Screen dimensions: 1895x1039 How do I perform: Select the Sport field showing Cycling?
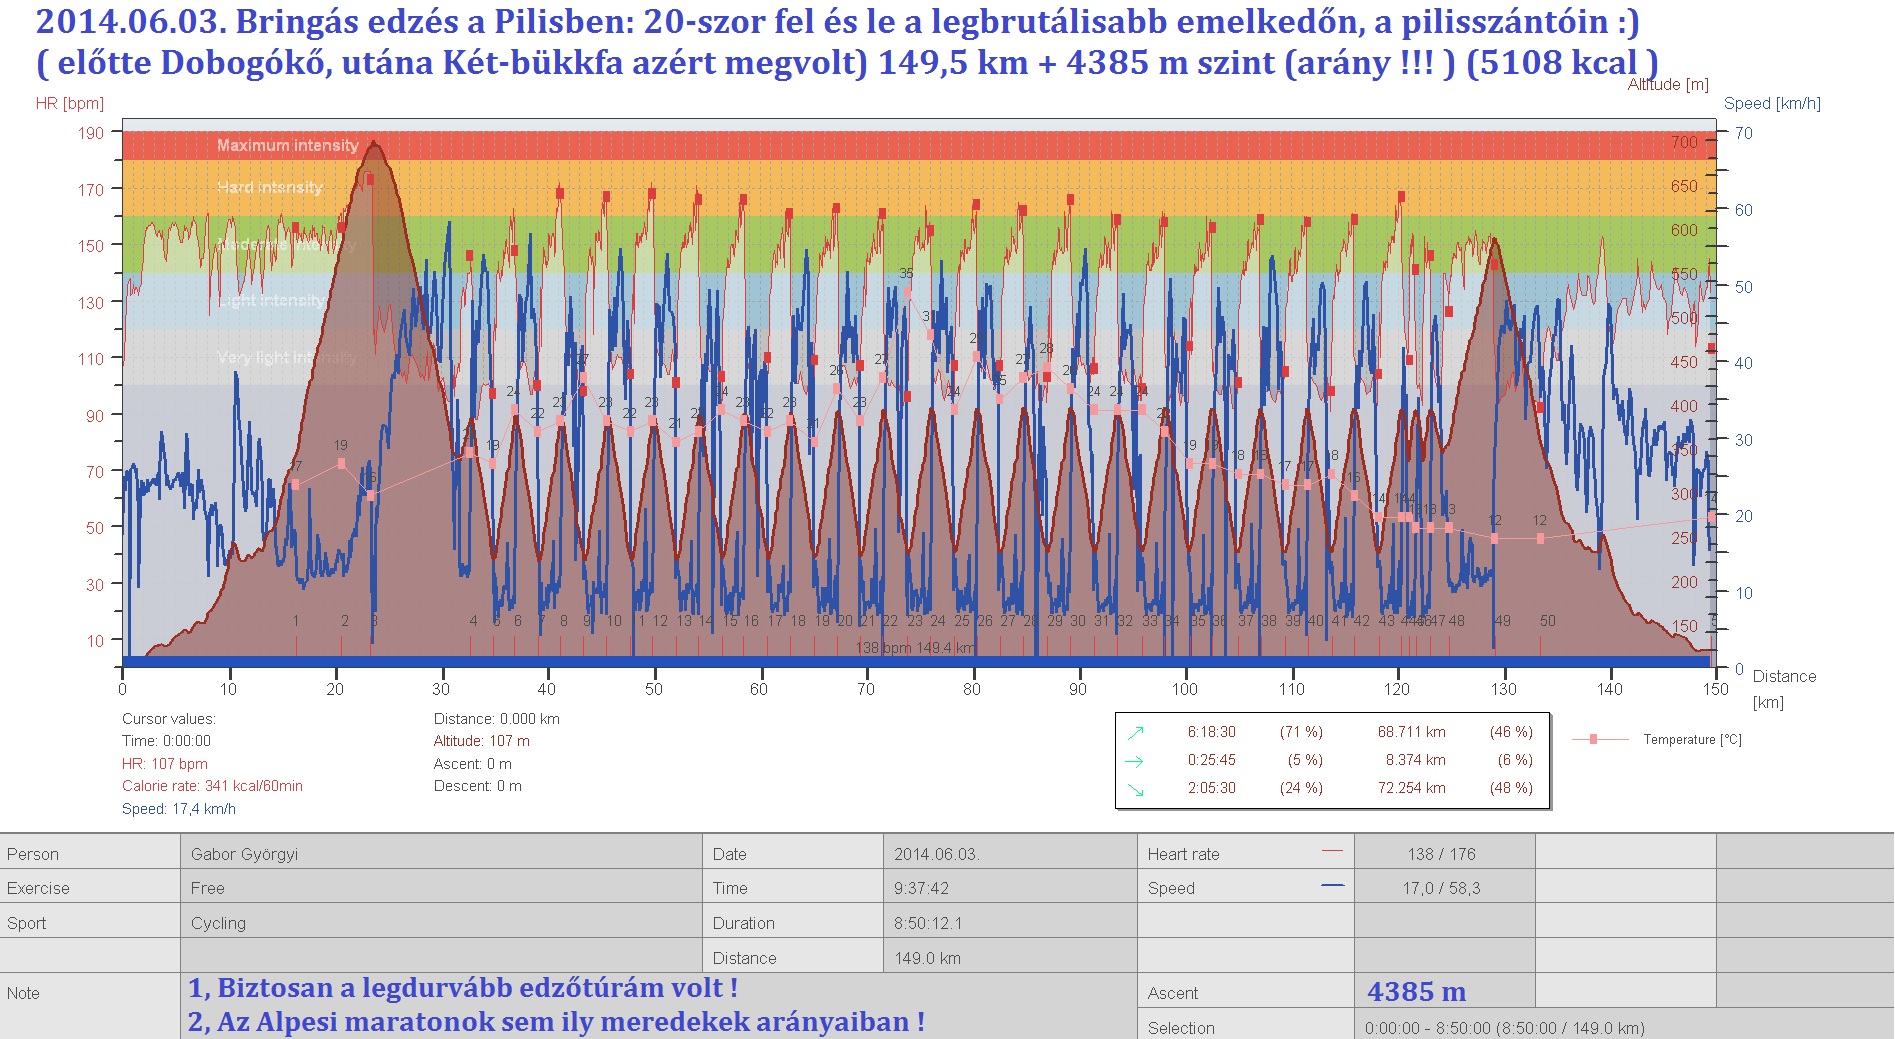(x=218, y=923)
